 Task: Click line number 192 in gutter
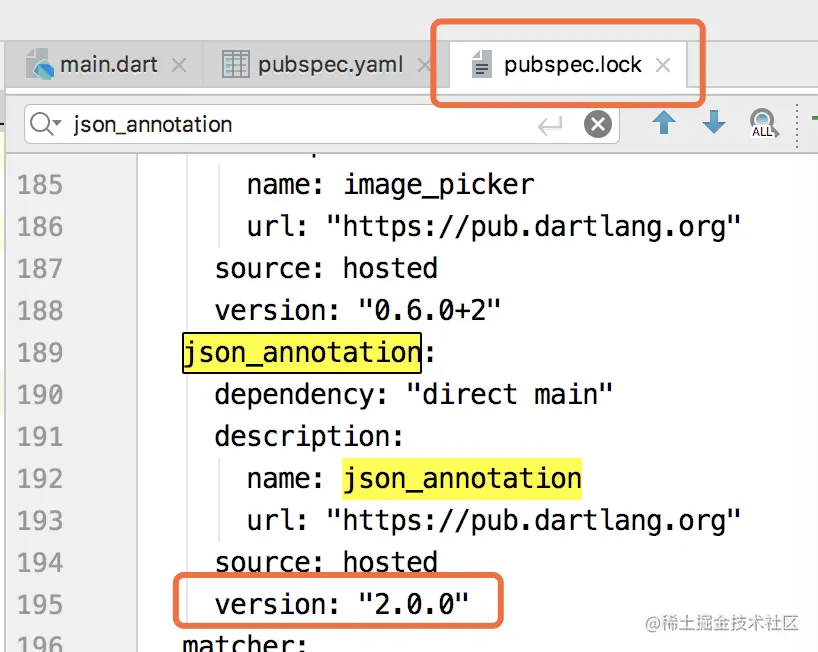click(40, 479)
